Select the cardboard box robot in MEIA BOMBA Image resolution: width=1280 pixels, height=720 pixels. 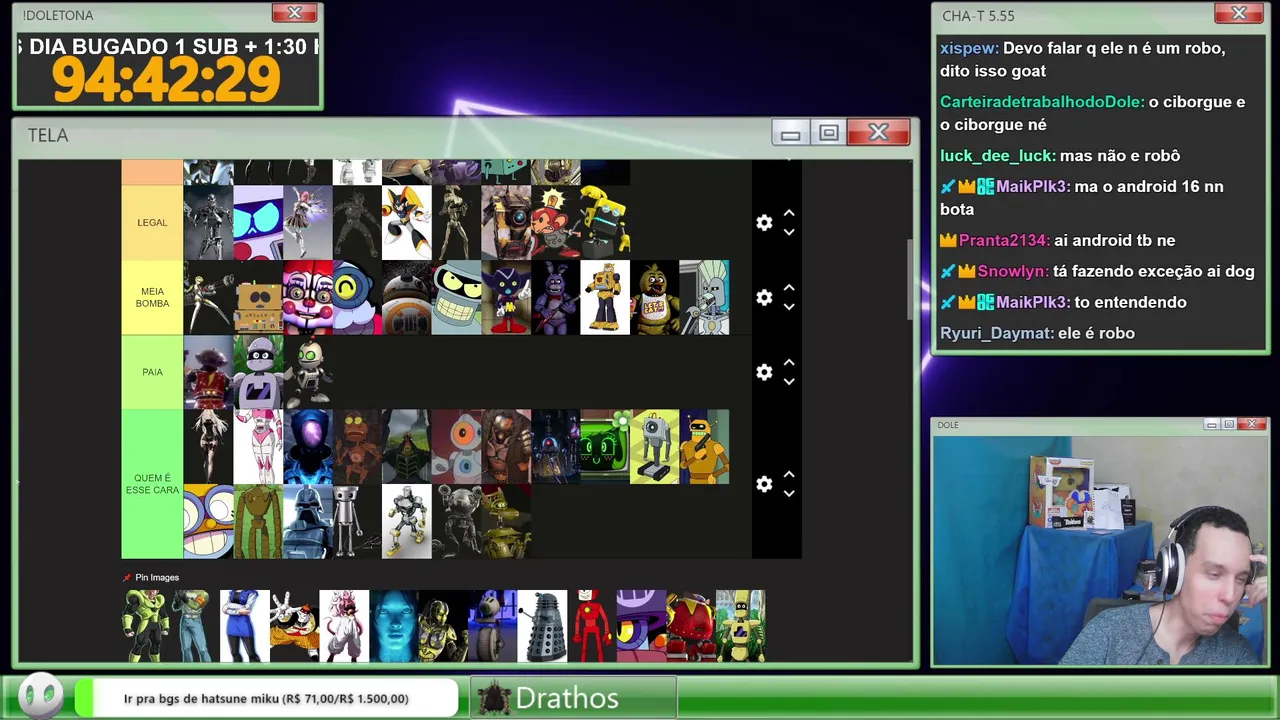click(258, 297)
